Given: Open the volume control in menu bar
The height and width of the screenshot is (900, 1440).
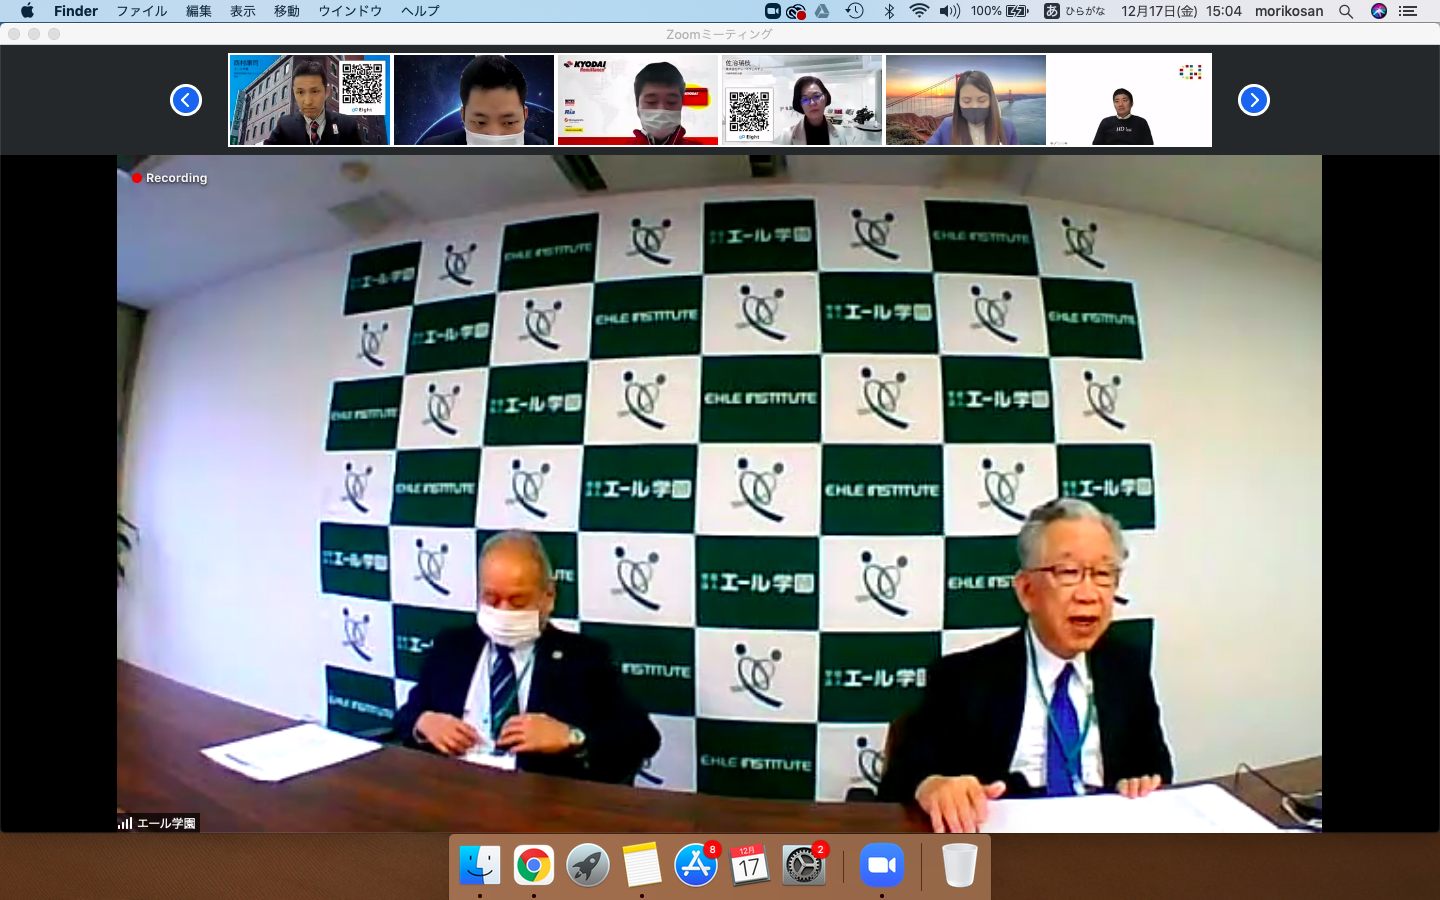Looking at the screenshot, I should [950, 11].
